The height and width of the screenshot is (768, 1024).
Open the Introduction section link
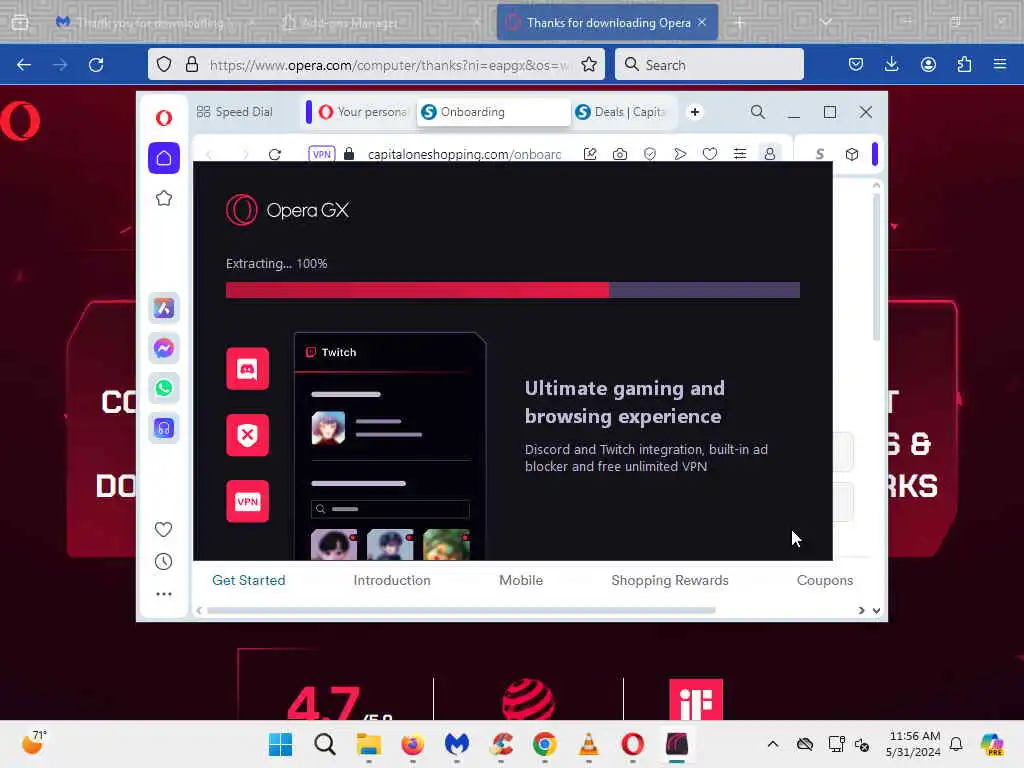(392, 581)
